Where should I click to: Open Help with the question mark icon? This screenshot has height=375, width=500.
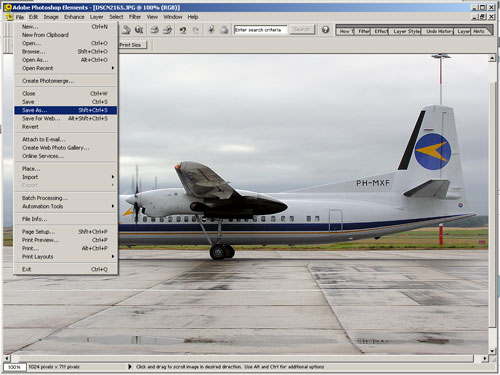click(325, 30)
